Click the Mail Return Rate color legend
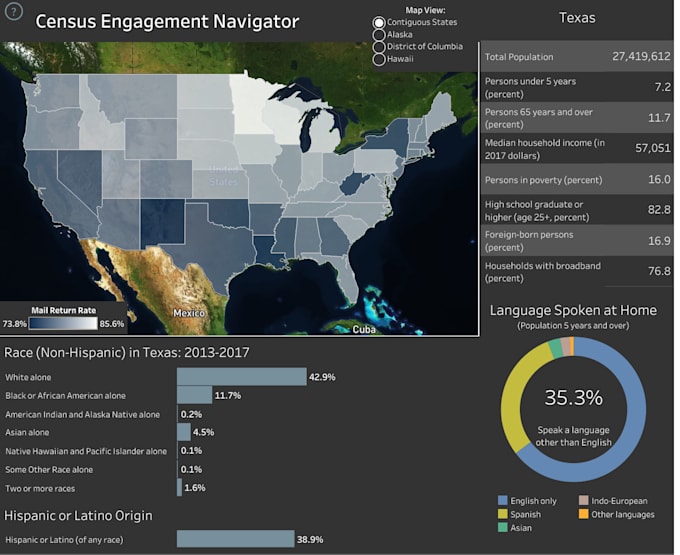This screenshot has width=680, height=555. coord(63,323)
